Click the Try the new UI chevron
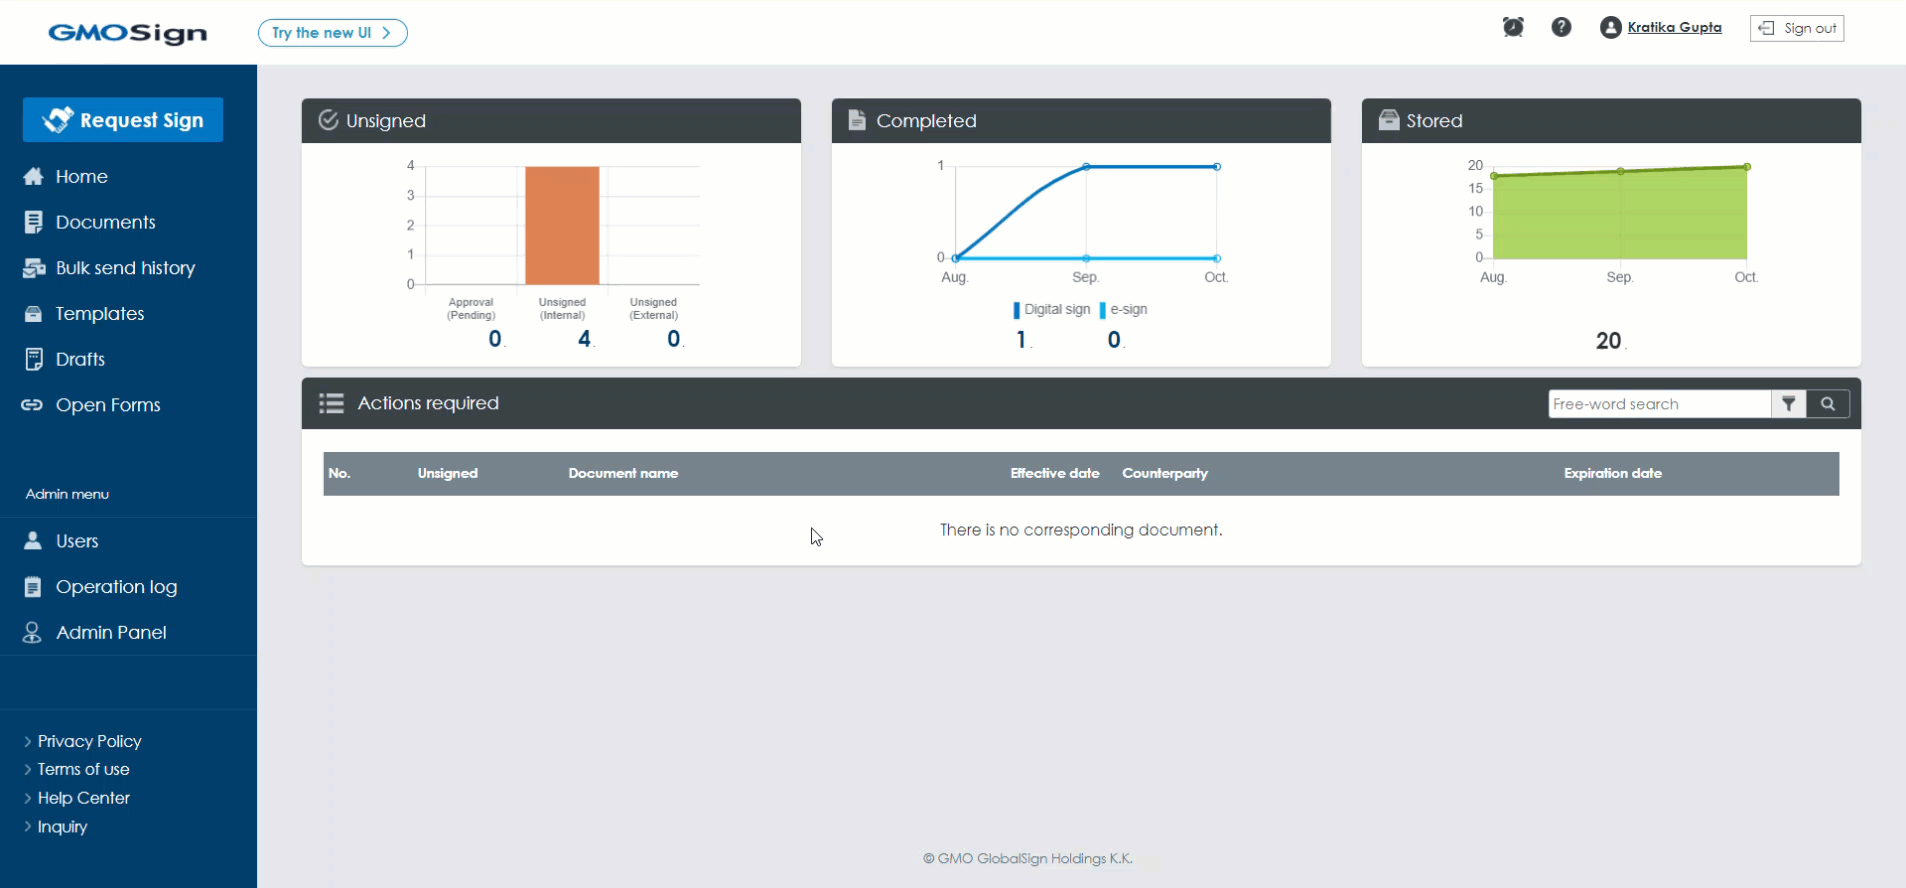This screenshot has width=1906, height=888. click(386, 33)
